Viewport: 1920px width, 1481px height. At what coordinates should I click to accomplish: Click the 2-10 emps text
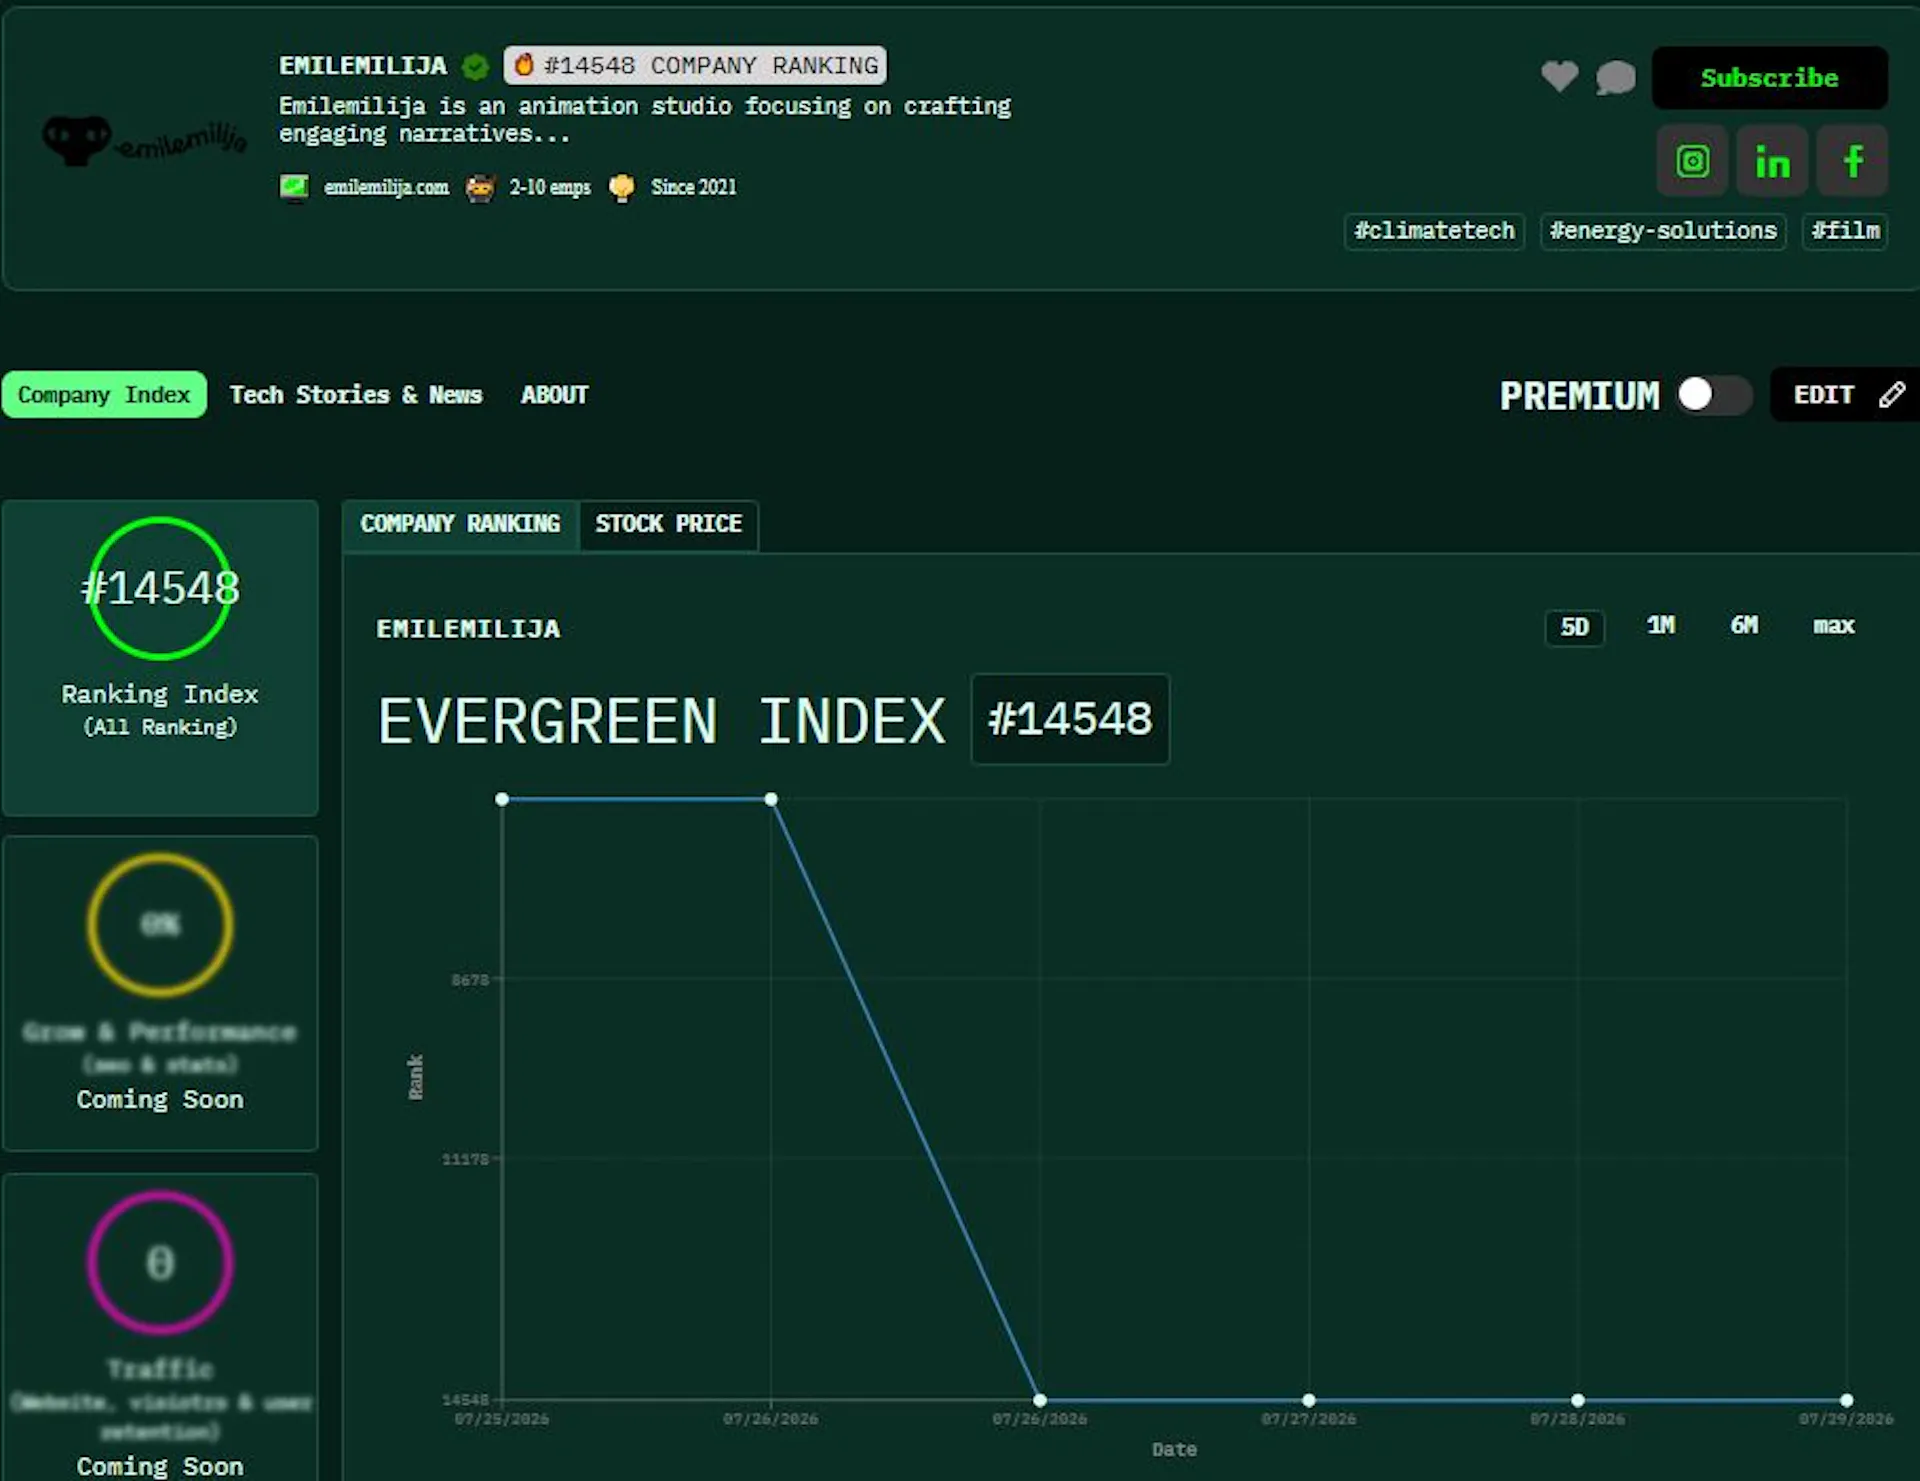(x=550, y=187)
